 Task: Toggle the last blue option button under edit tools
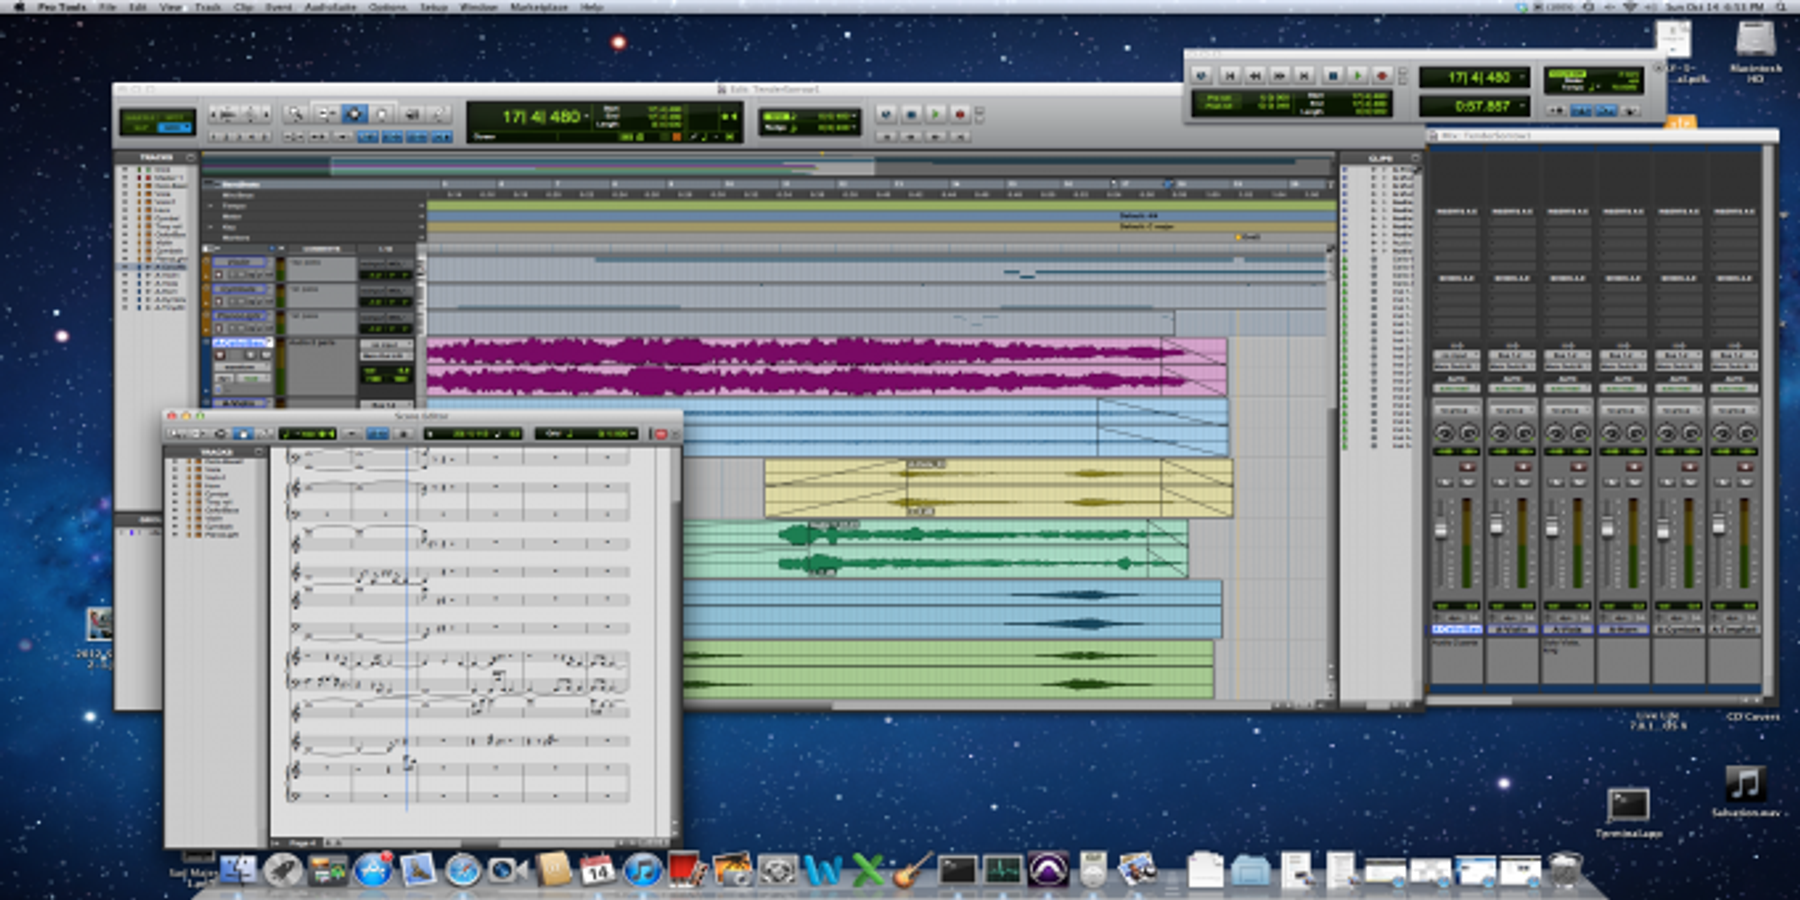[x=441, y=137]
